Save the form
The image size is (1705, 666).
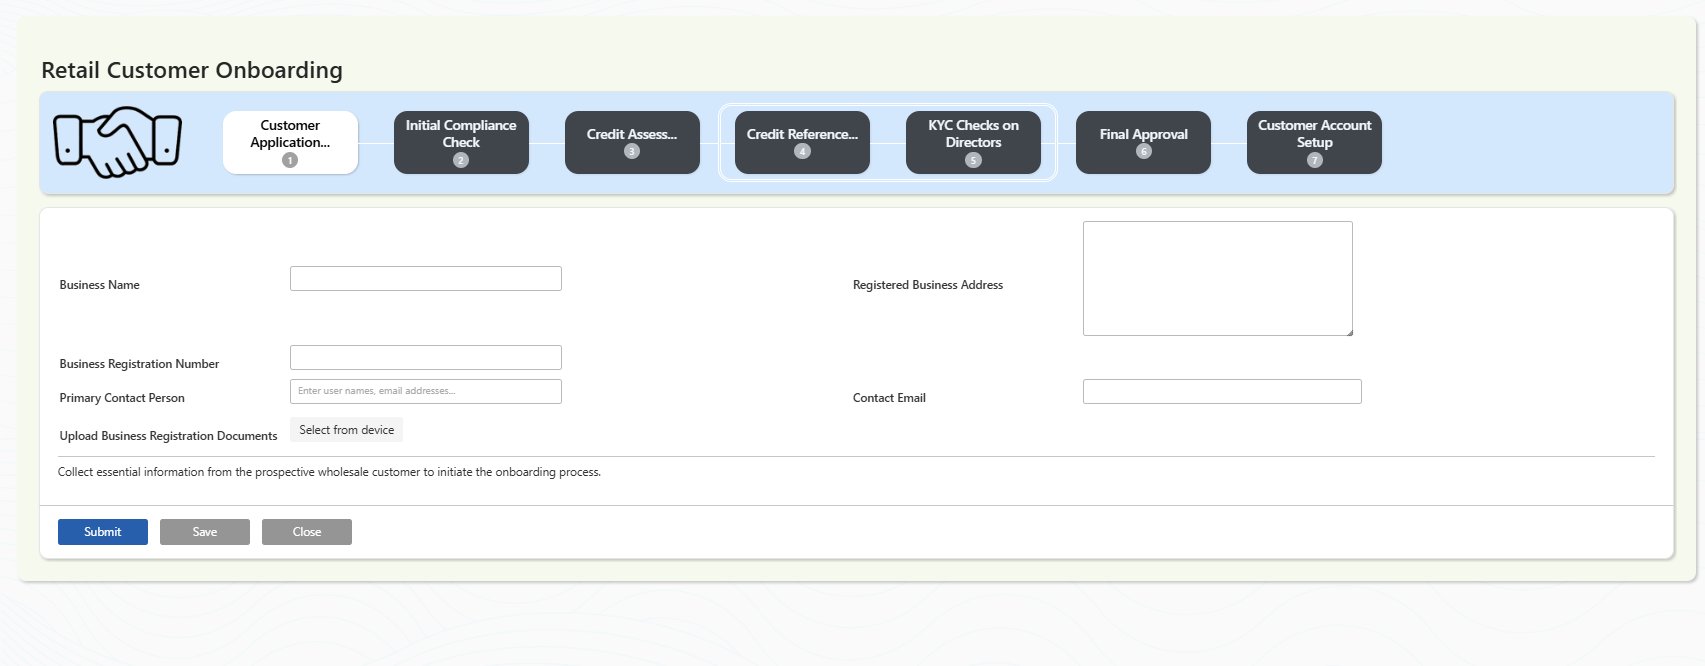tap(205, 532)
